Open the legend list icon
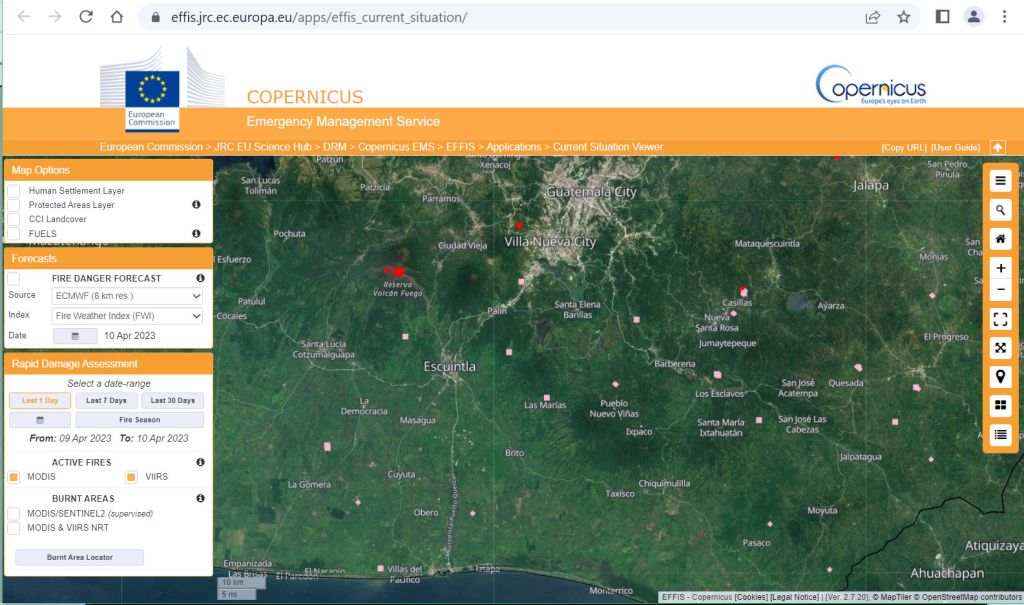Image resolution: width=1024 pixels, height=605 pixels. [1000, 434]
